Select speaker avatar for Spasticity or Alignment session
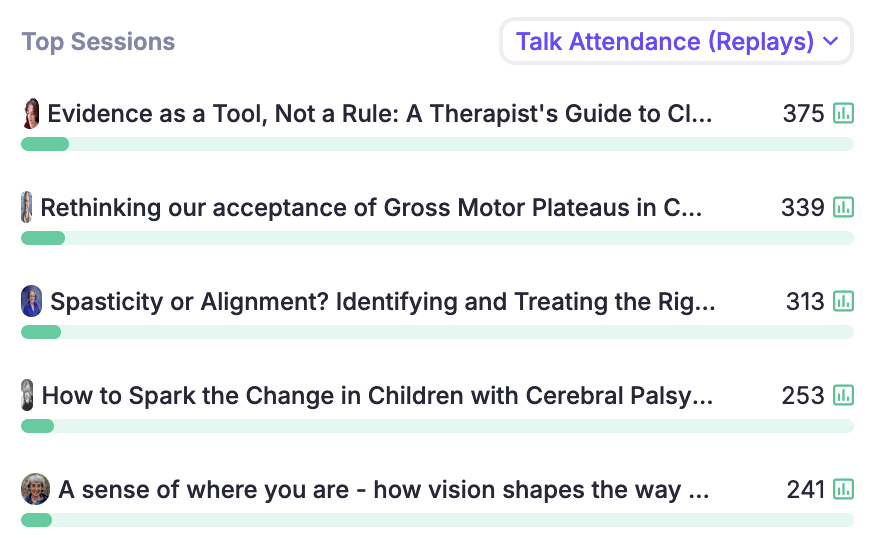The height and width of the screenshot is (548, 884). click(x=32, y=302)
